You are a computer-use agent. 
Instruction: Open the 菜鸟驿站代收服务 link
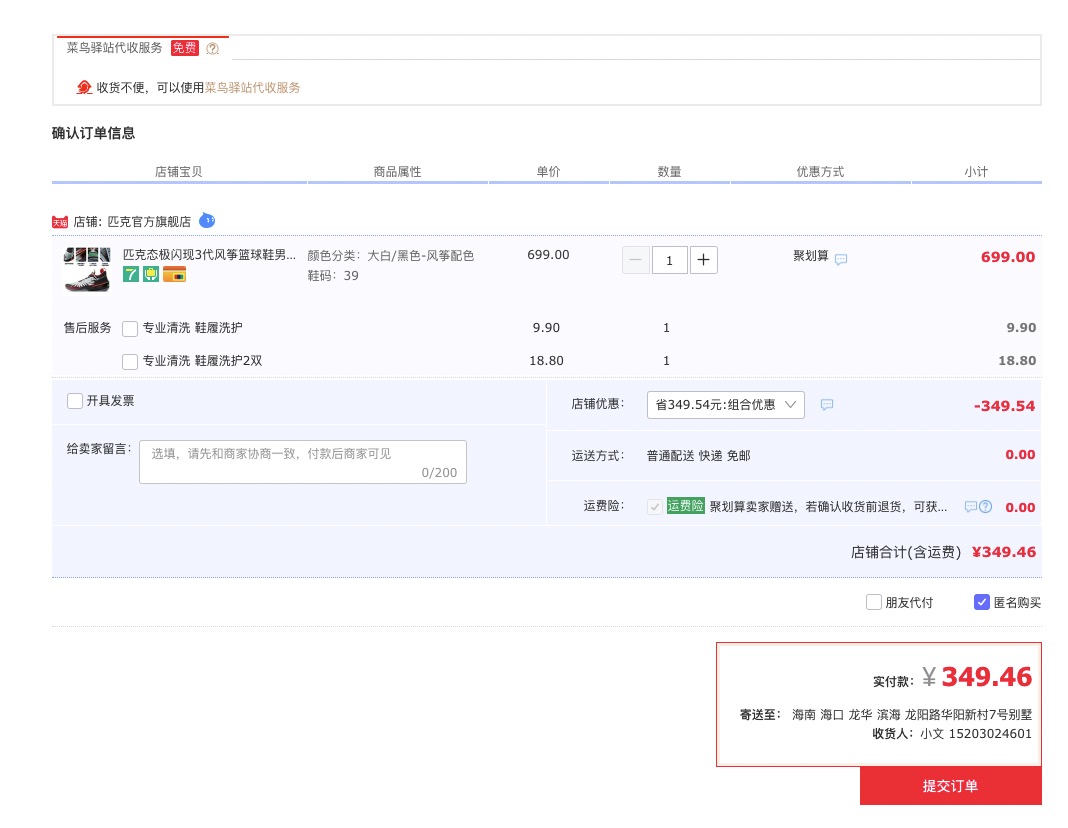coord(253,87)
